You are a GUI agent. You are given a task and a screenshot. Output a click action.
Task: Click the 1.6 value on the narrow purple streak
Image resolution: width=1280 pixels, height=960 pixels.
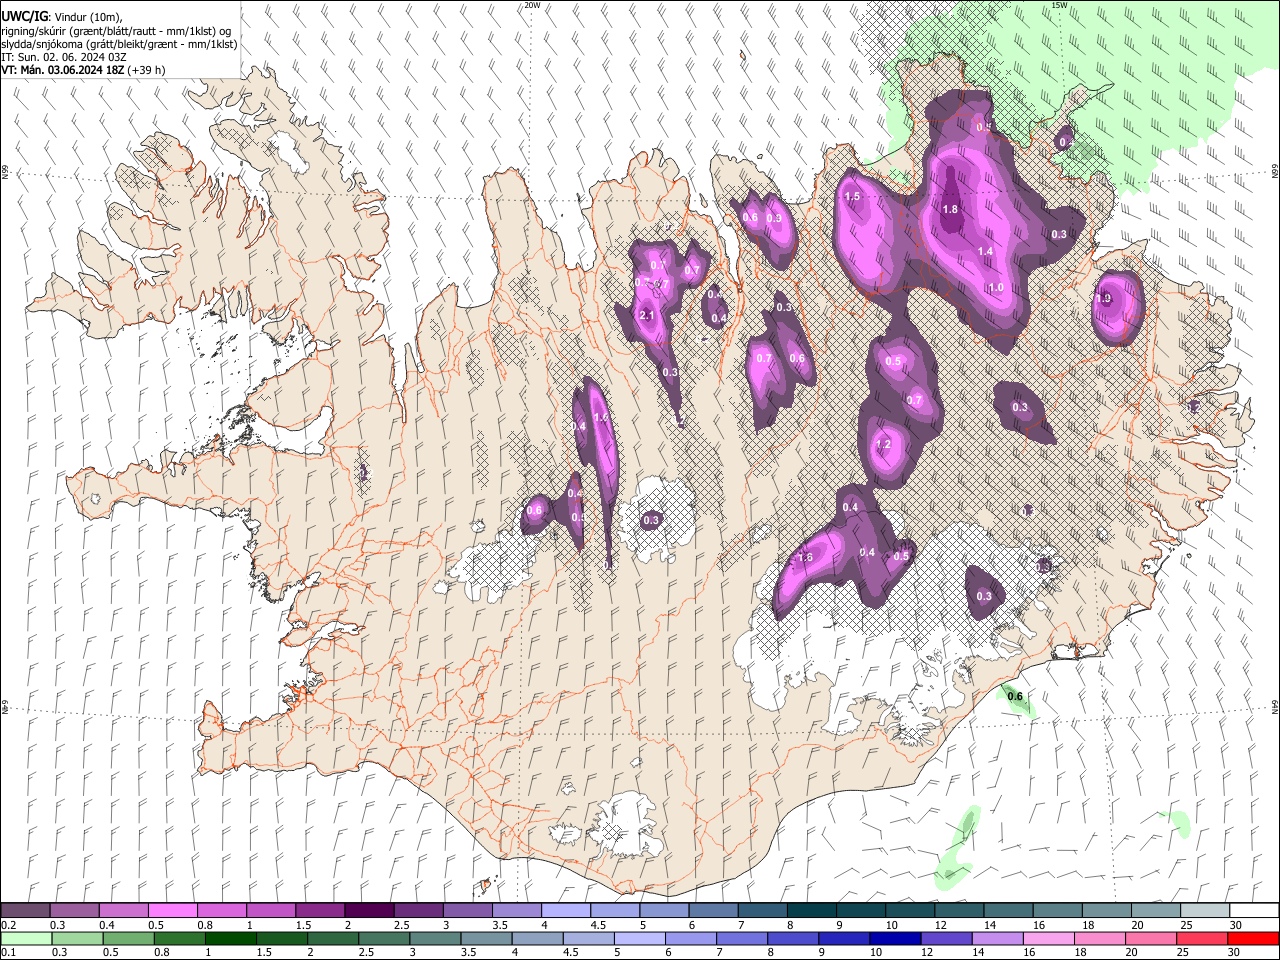601,417
